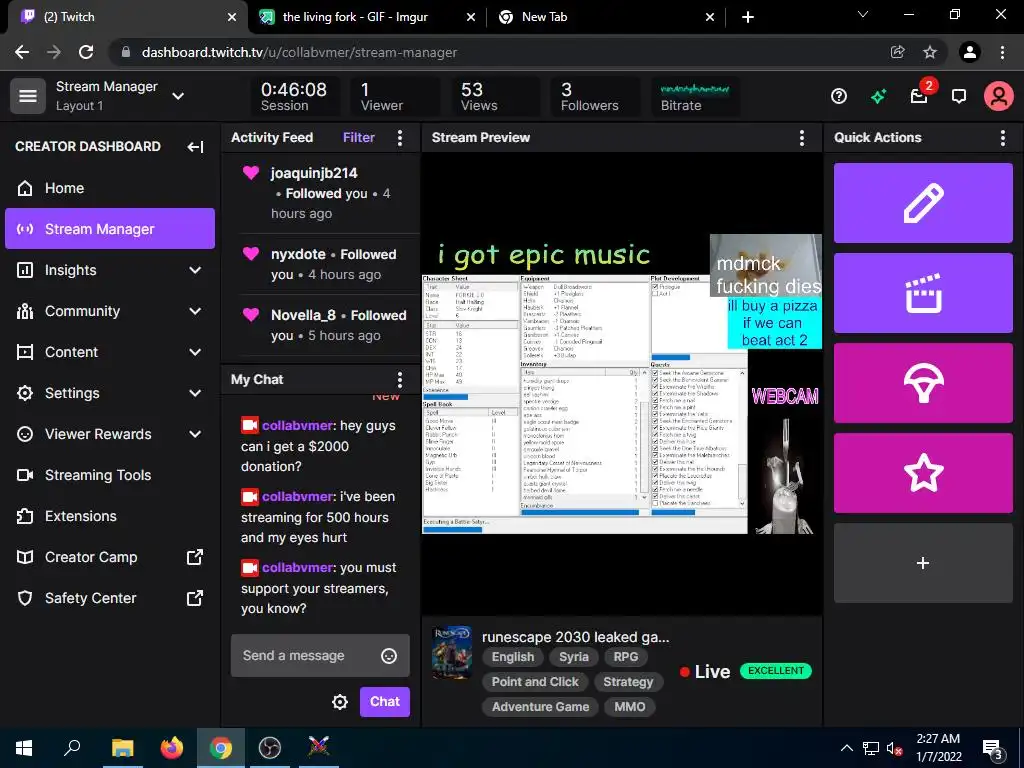Image resolution: width=1024 pixels, height=768 pixels.
Task: Click the Raid Channel parachute quick action
Action: 923,383
